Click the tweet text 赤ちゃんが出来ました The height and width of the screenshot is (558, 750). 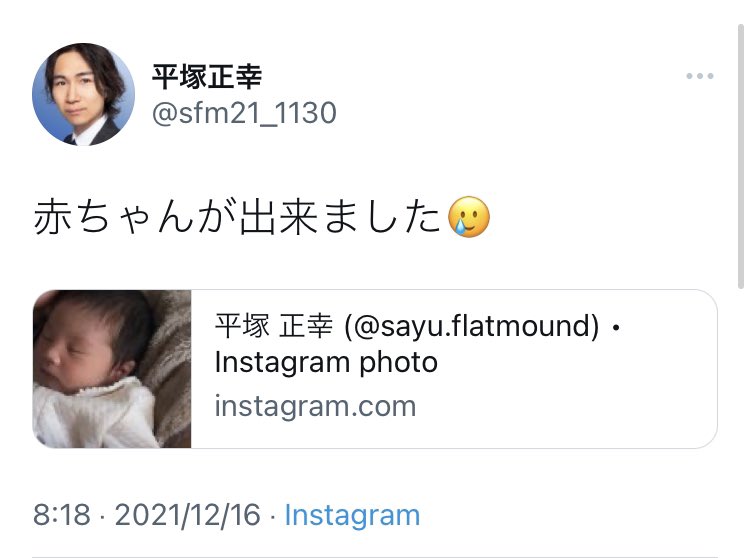(237, 217)
